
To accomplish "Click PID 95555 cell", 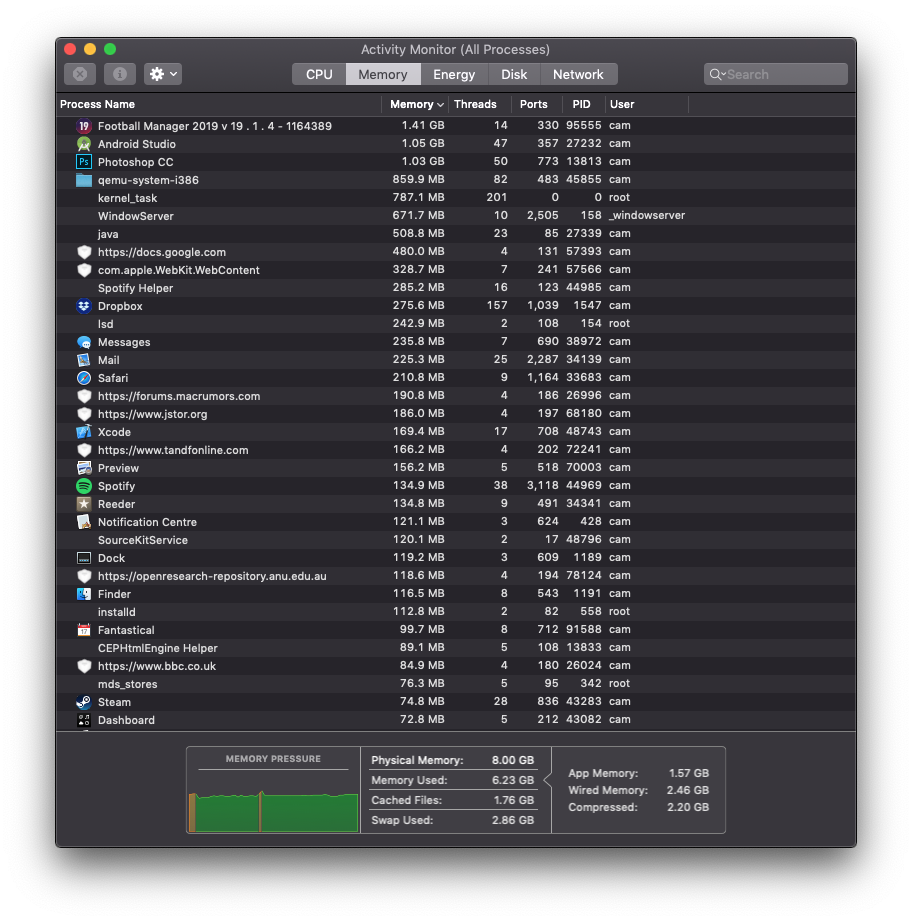I will (584, 126).
